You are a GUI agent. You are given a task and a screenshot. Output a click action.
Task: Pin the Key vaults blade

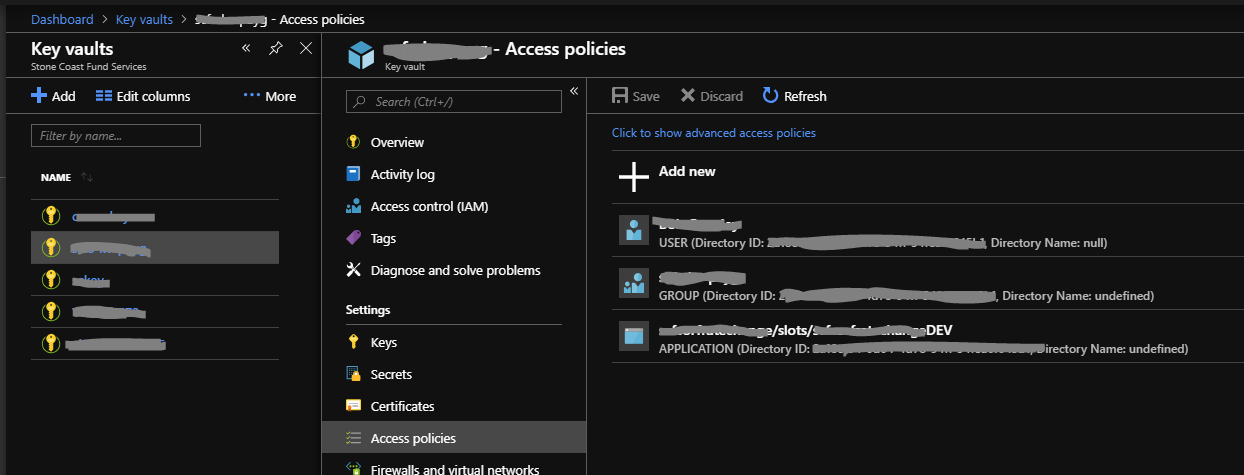pos(276,48)
